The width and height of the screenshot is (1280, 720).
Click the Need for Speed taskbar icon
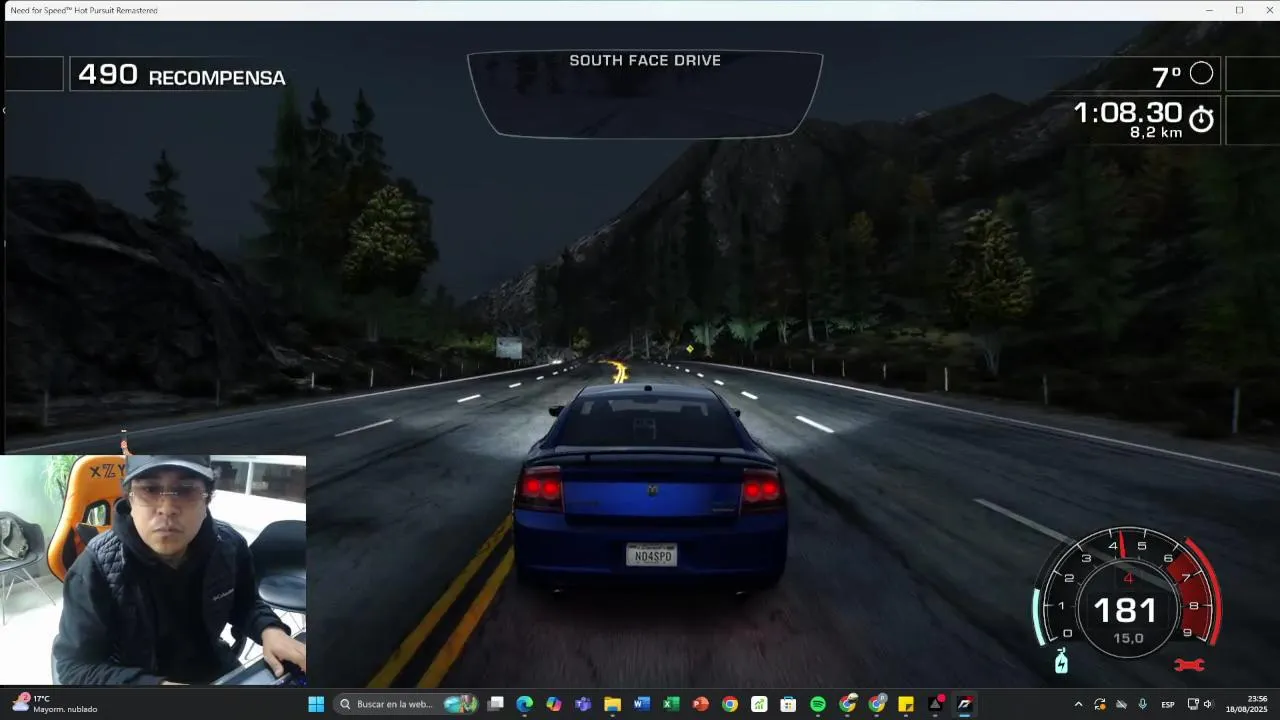point(964,704)
